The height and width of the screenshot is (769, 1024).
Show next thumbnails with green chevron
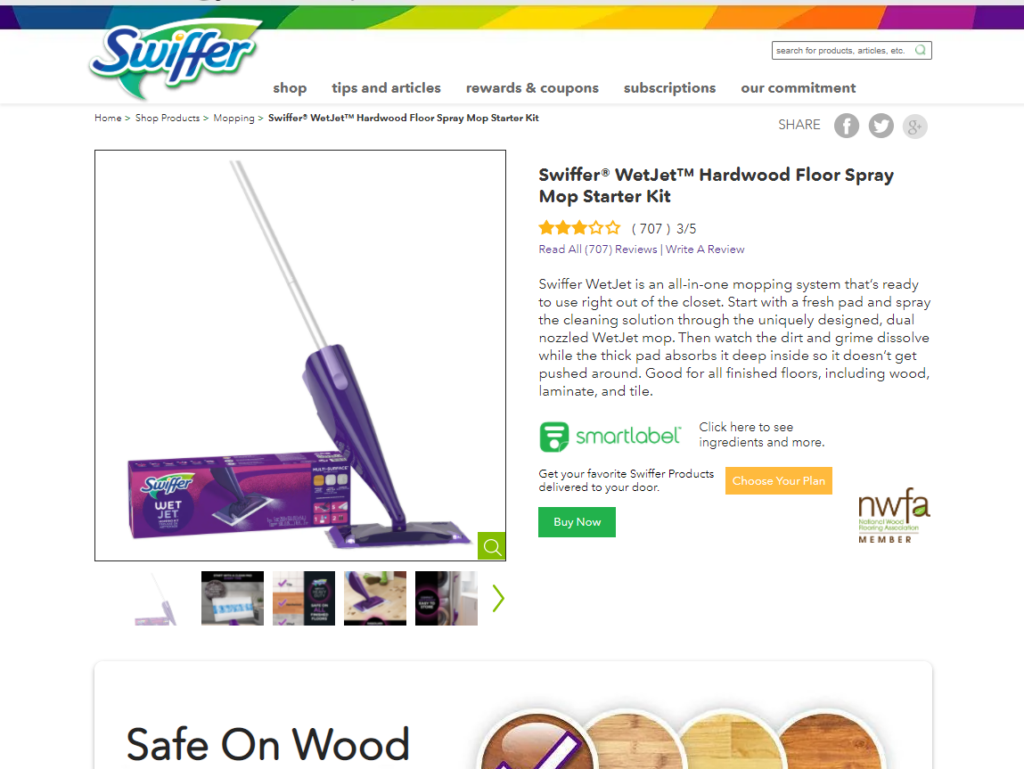(498, 599)
